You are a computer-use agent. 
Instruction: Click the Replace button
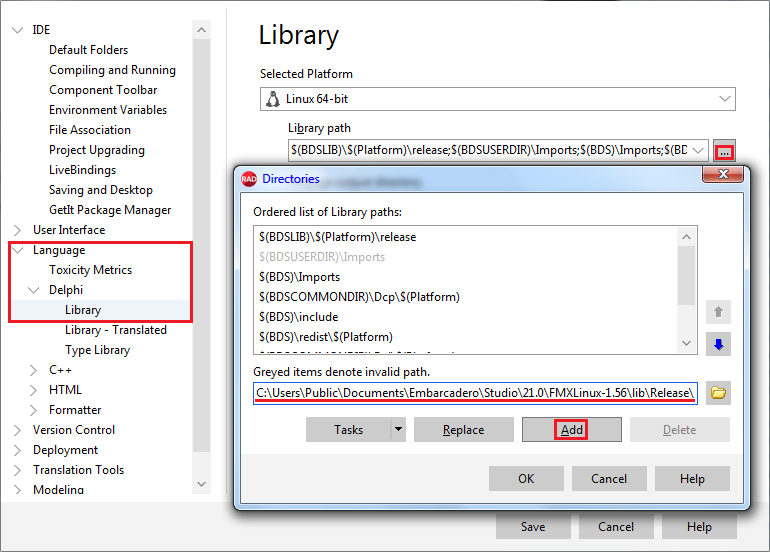[464, 430]
